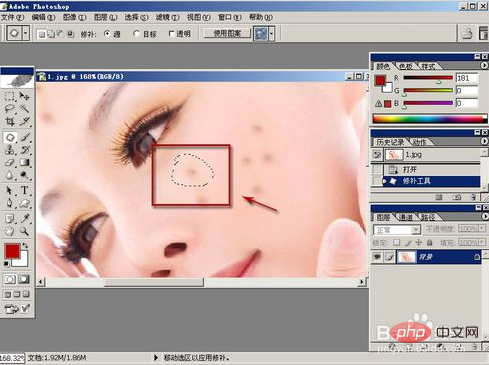Open tool preset picker arrow beside Patch icon
Viewport: 489px width, 365px height.
[x=26, y=33]
